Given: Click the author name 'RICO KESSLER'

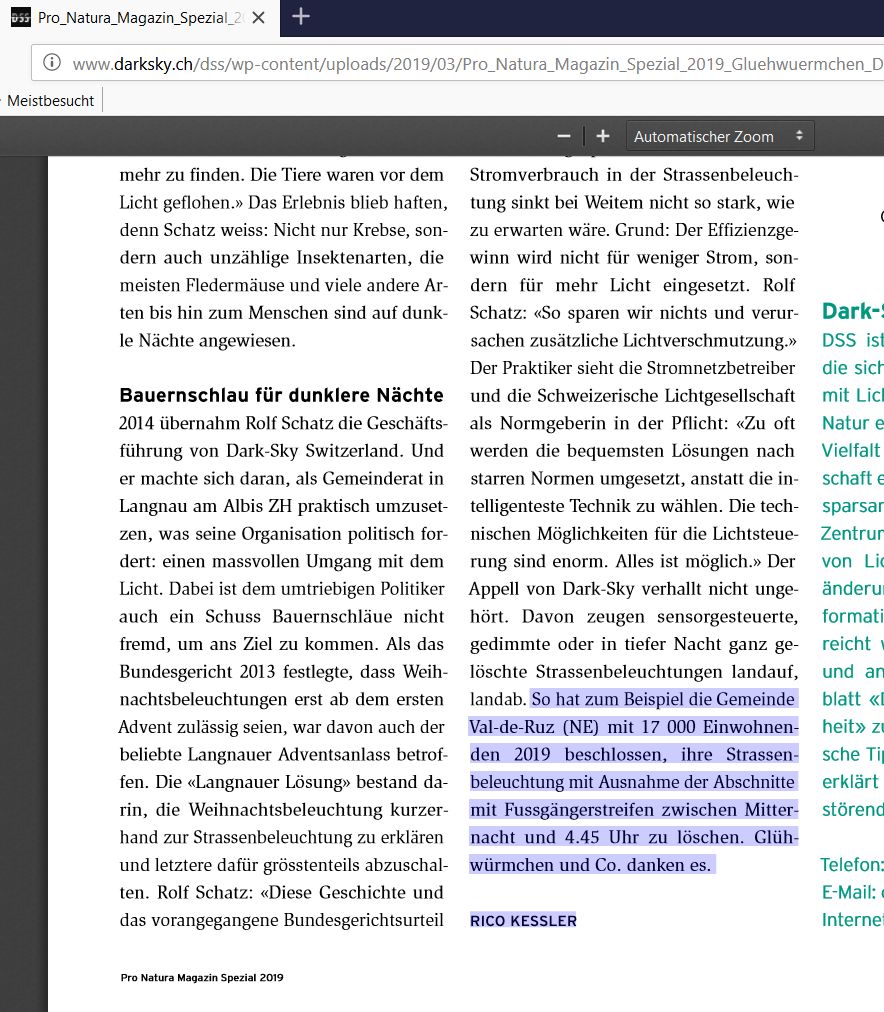Looking at the screenshot, I should pyautogui.click(x=523, y=921).
